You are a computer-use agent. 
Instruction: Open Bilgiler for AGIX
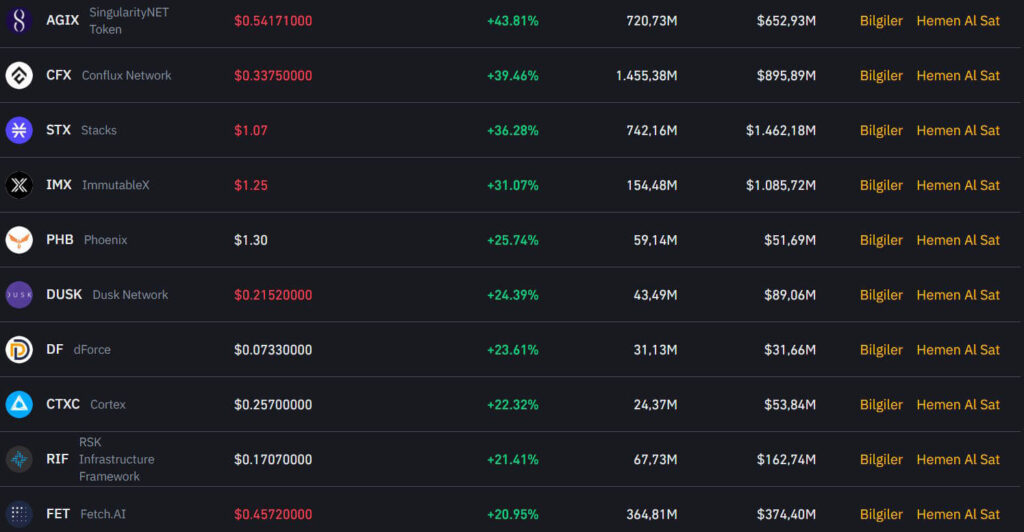881,21
